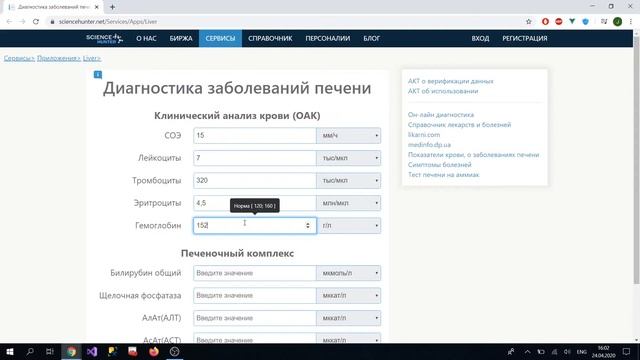
Task: Open the СЕРВИСЫ menu item
Action: 220,38
